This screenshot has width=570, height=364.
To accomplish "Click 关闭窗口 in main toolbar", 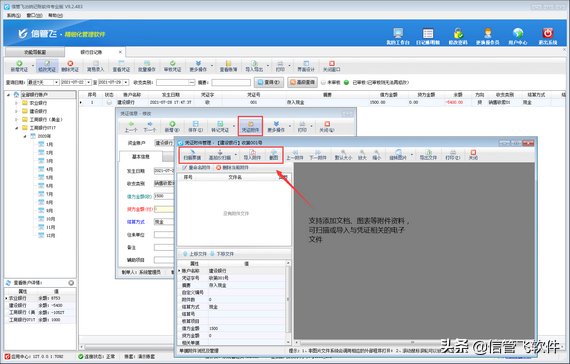I will (332, 66).
